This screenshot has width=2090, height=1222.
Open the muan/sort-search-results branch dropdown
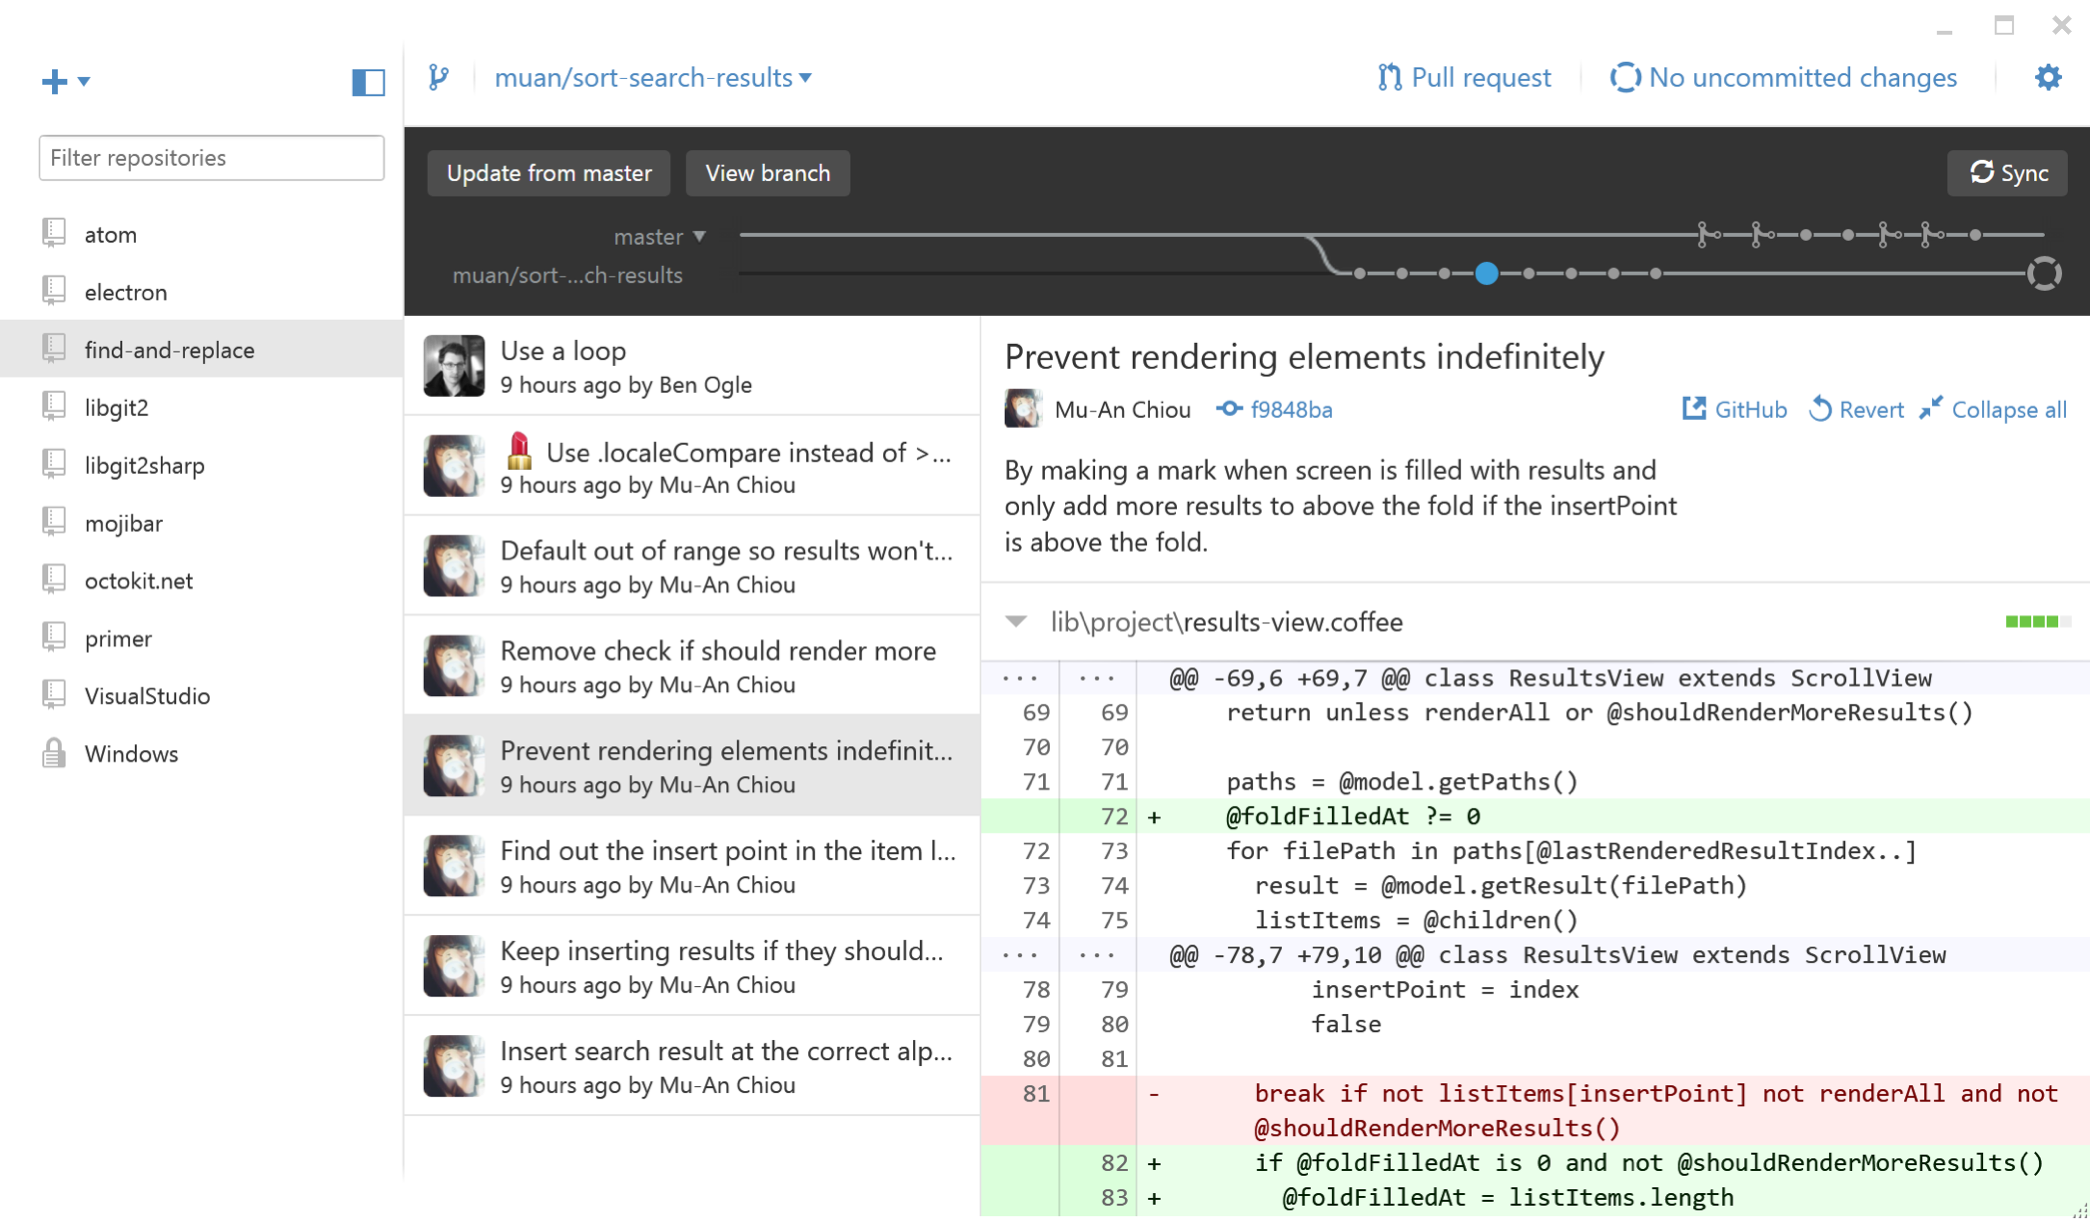tap(653, 77)
